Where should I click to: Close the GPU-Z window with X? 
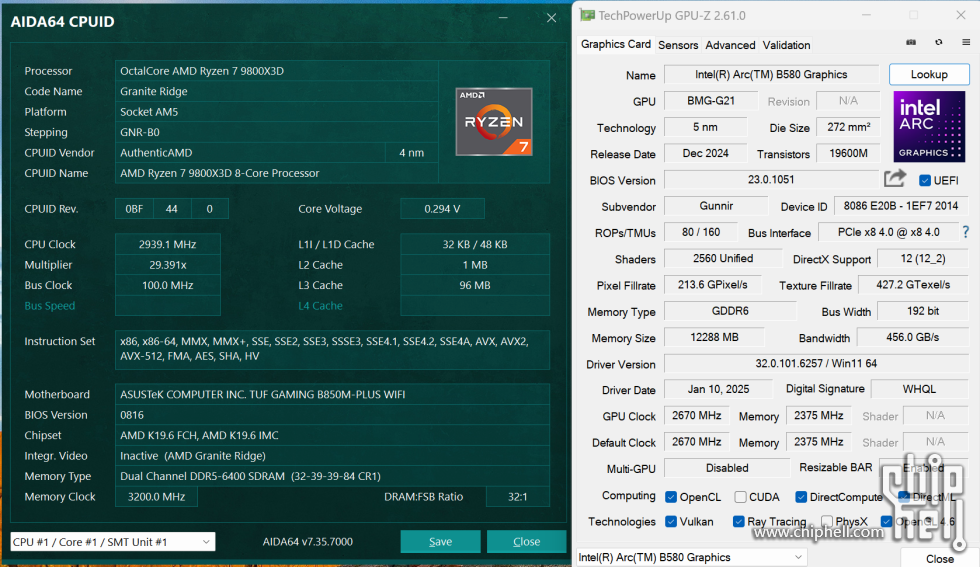coord(961,15)
